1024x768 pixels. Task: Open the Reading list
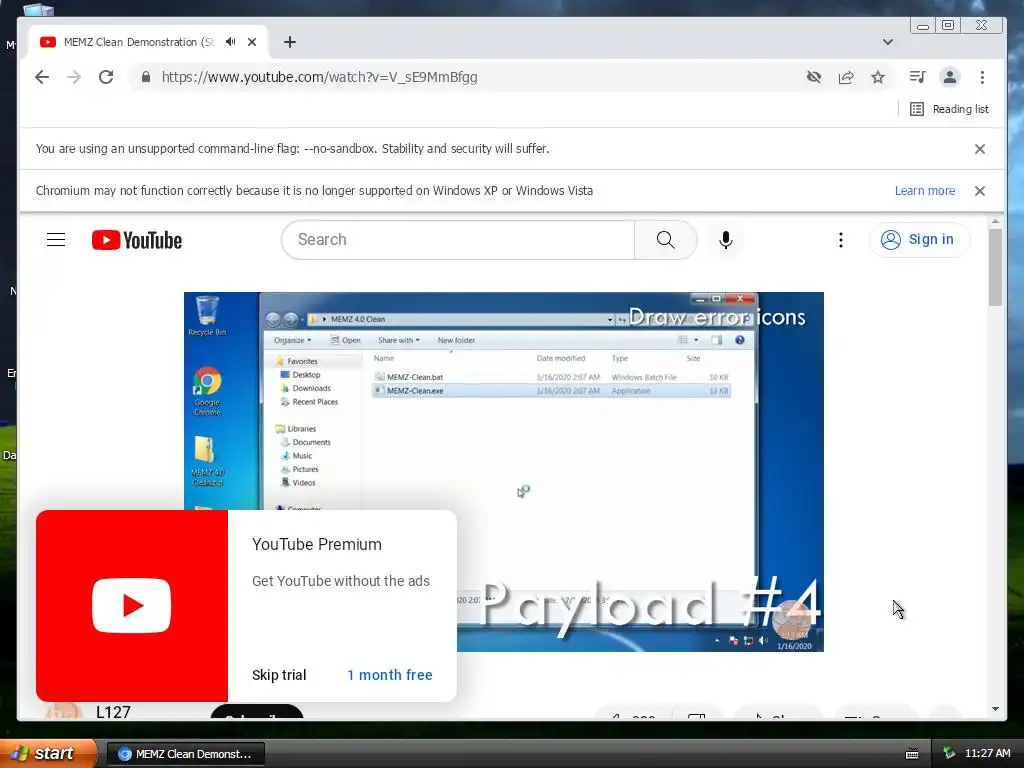[x=950, y=109]
